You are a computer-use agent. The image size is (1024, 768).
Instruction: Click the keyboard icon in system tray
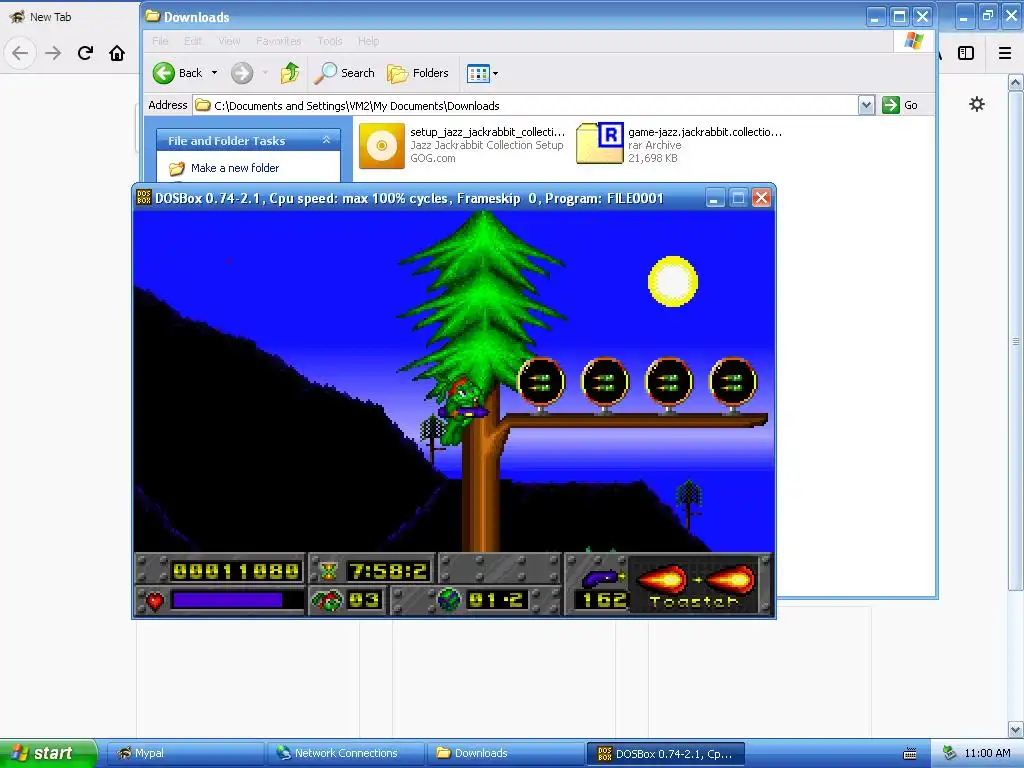(910, 754)
